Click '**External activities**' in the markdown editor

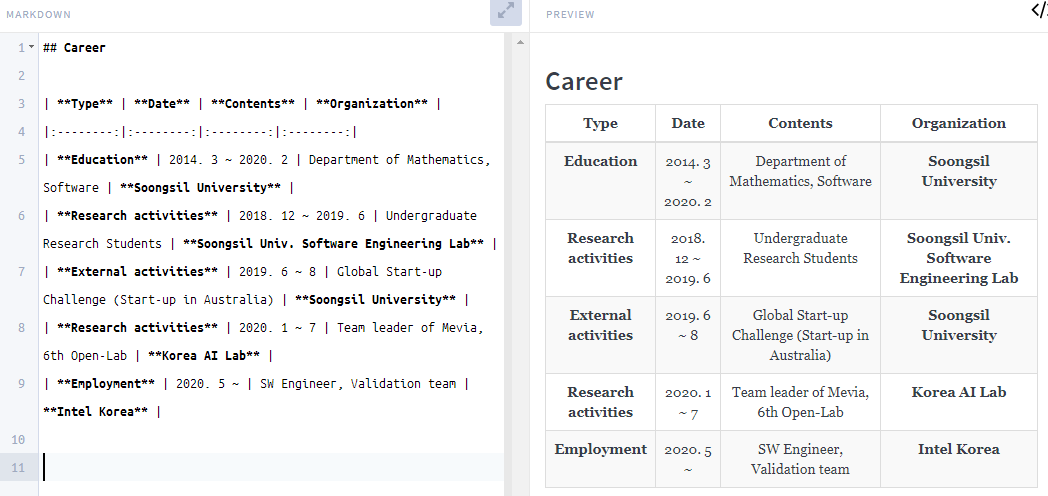[138, 272]
